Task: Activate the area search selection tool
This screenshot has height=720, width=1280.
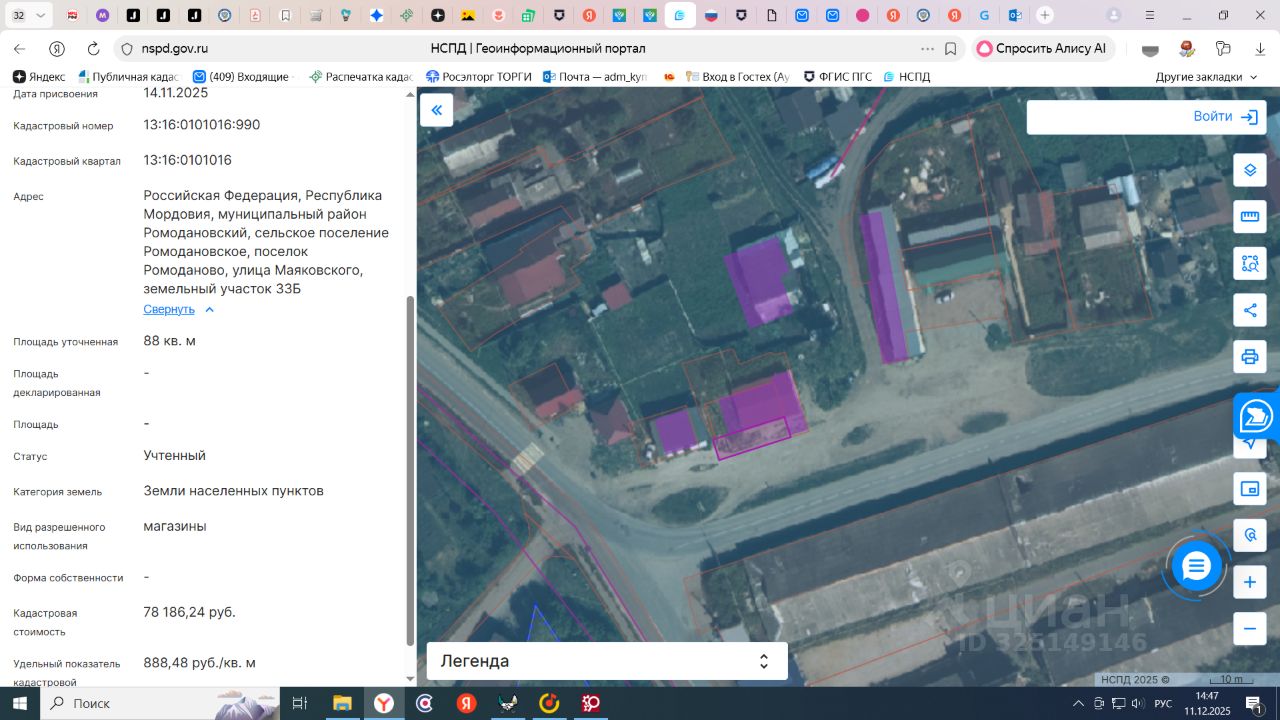Action: [1250, 264]
